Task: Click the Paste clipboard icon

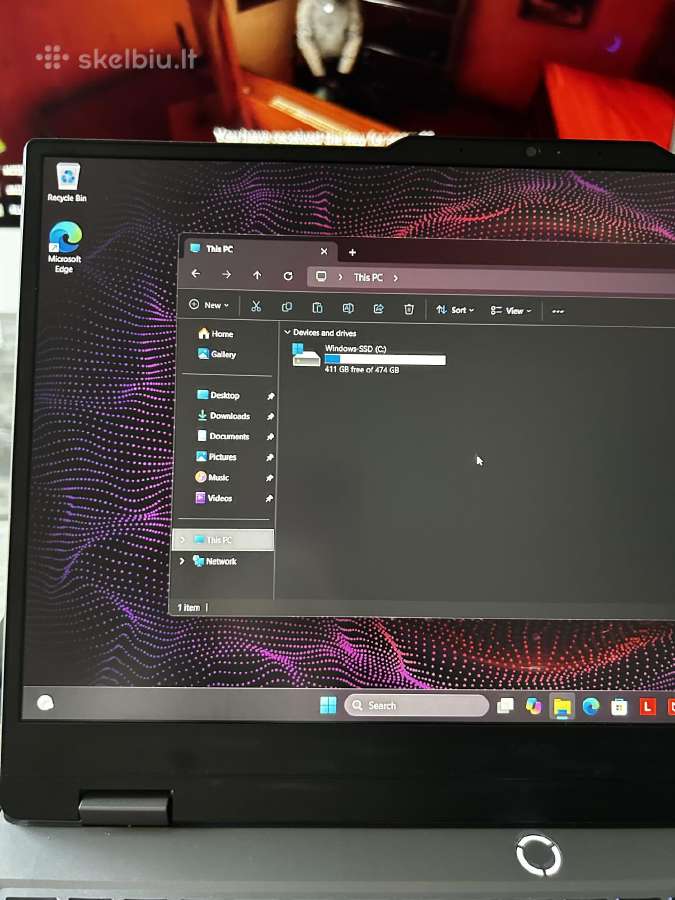Action: coord(317,308)
